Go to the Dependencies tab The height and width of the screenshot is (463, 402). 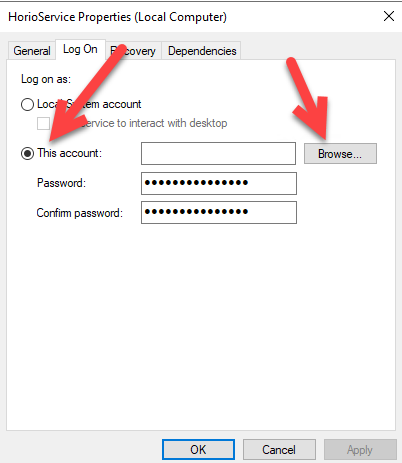(202, 51)
